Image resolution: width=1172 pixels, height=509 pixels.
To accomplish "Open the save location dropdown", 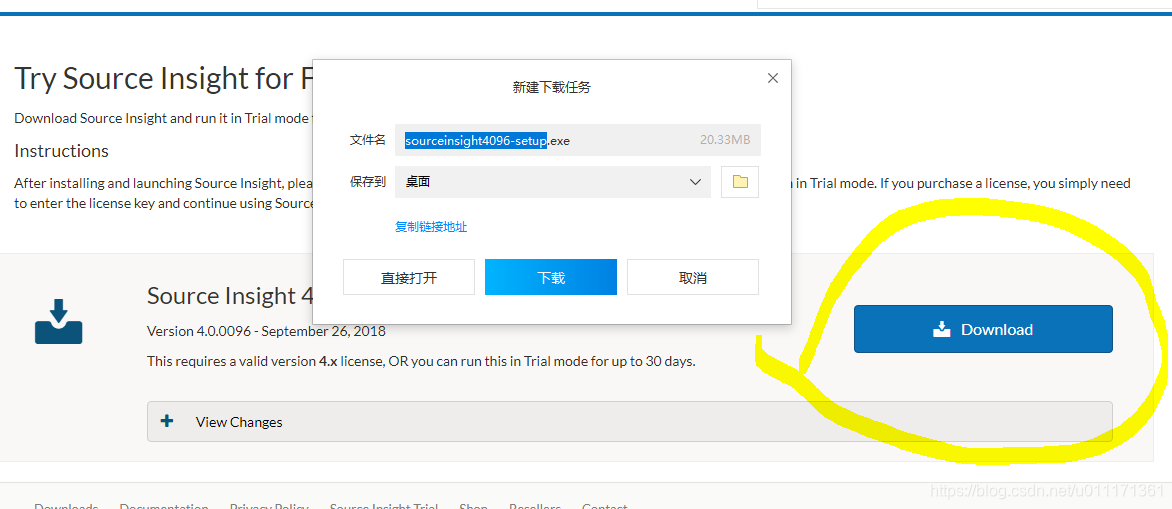I will click(552, 182).
